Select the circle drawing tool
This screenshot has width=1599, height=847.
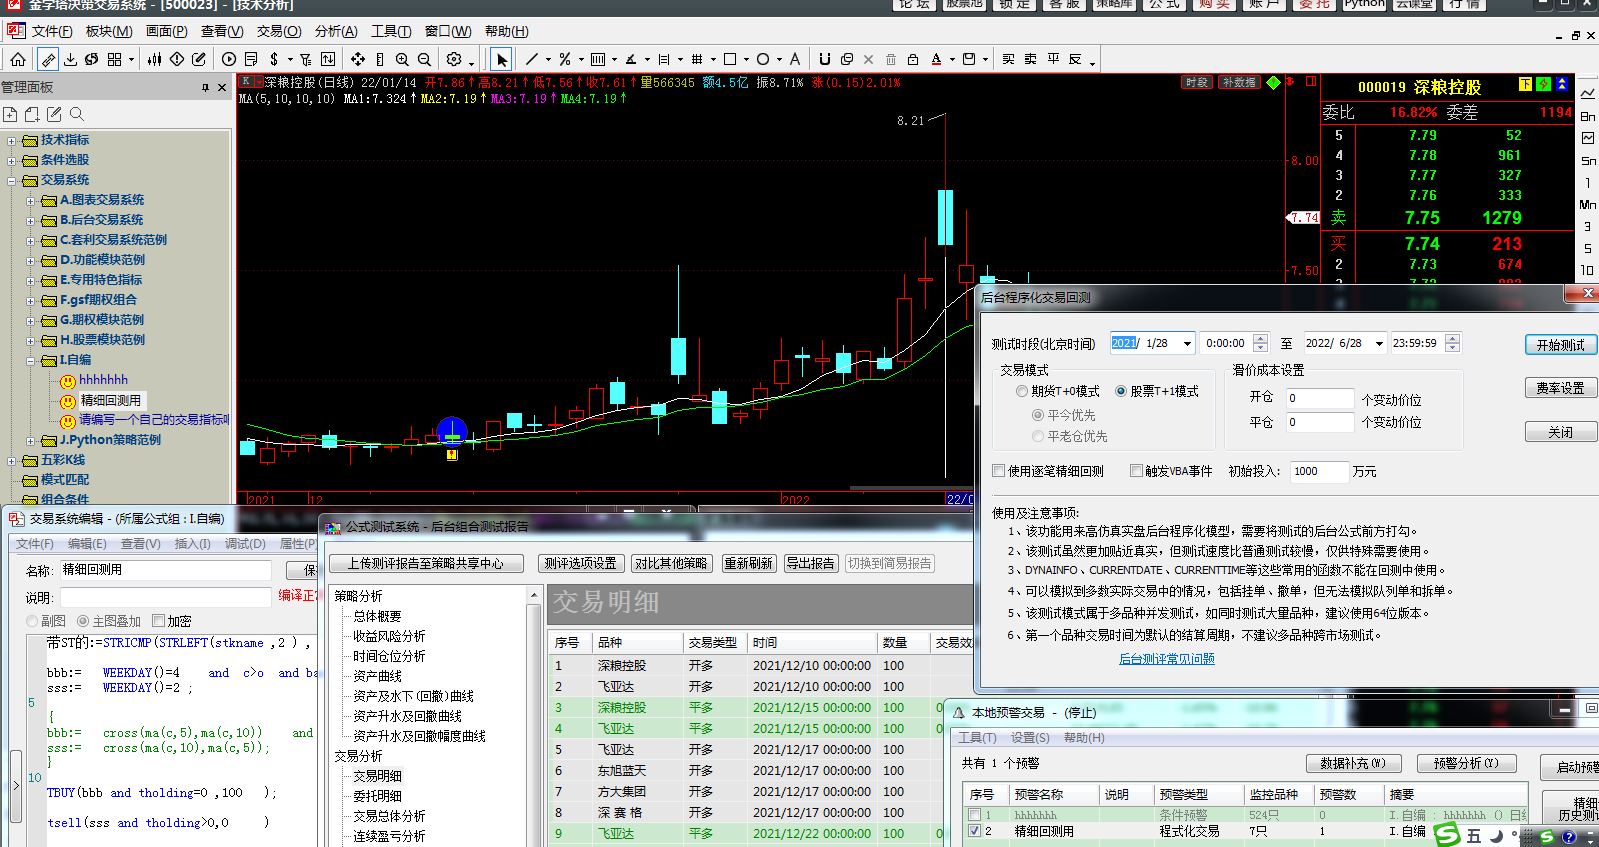pos(763,59)
